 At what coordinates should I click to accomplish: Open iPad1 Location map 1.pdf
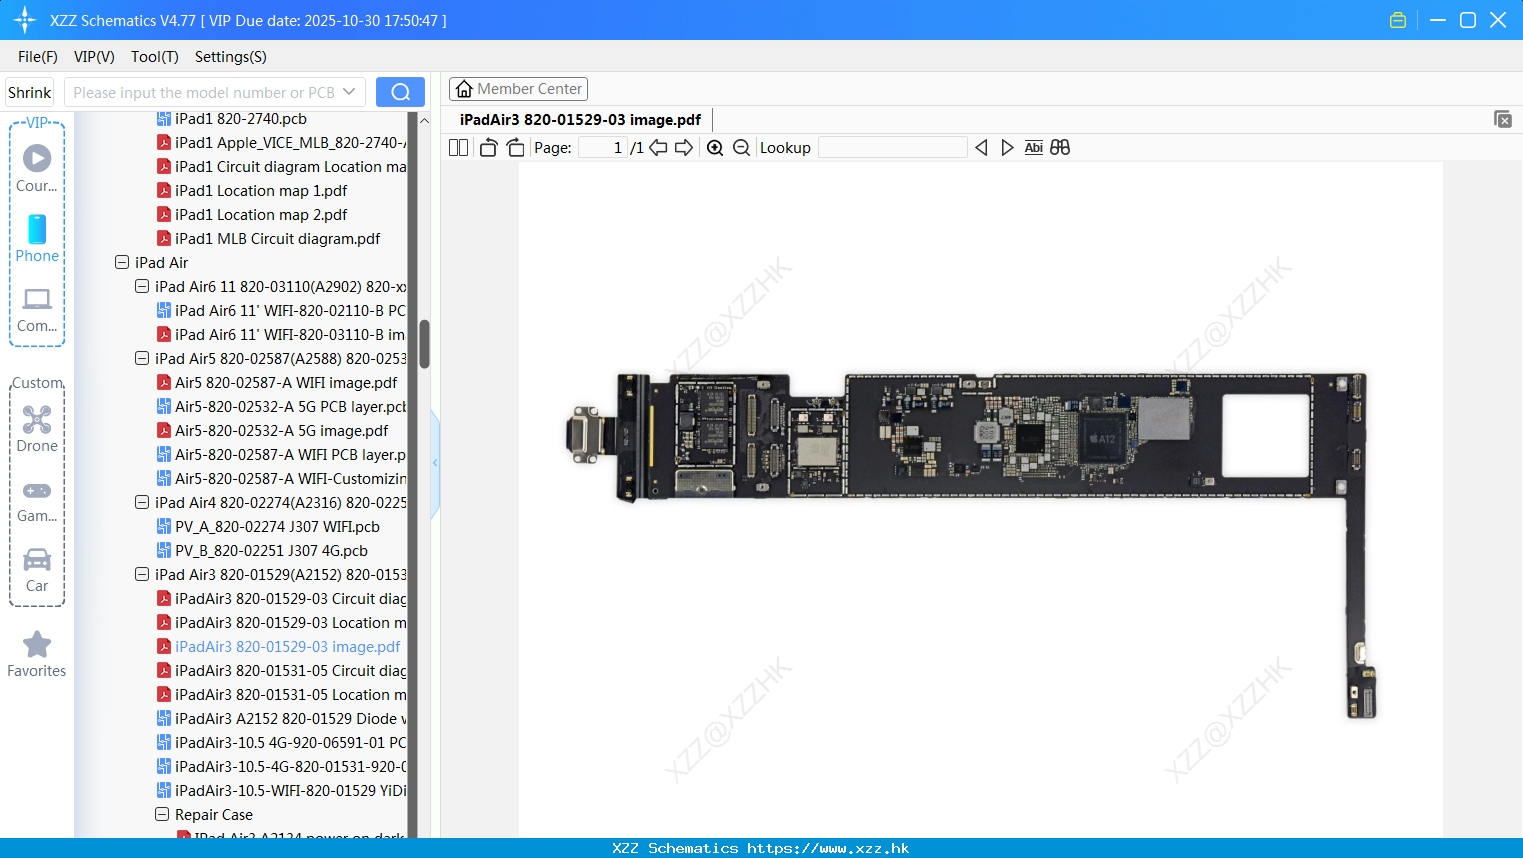click(261, 191)
